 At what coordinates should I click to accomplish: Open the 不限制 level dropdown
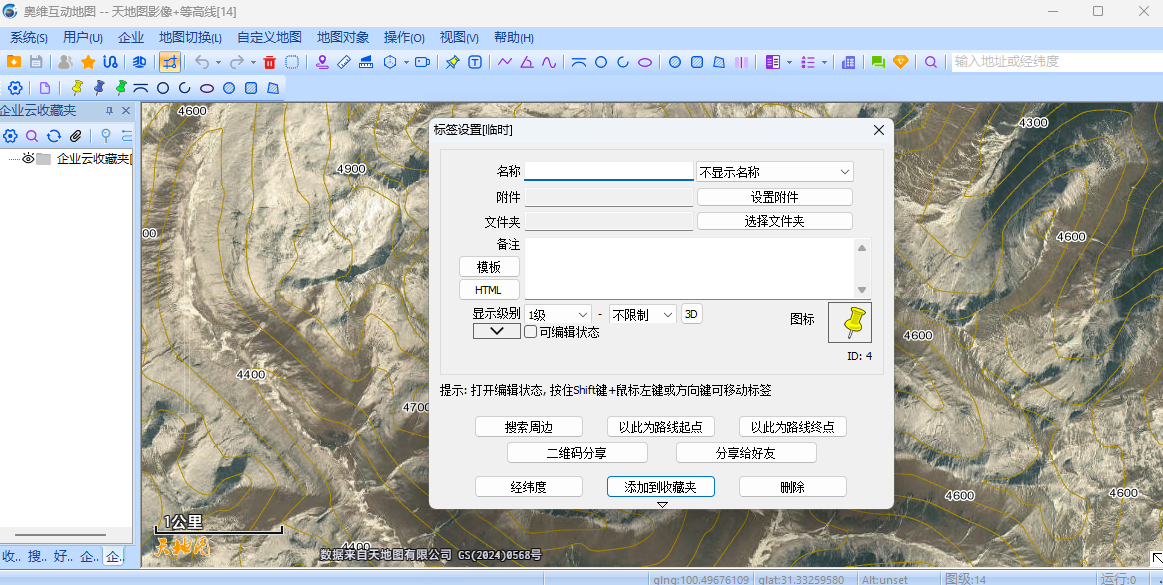640,314
